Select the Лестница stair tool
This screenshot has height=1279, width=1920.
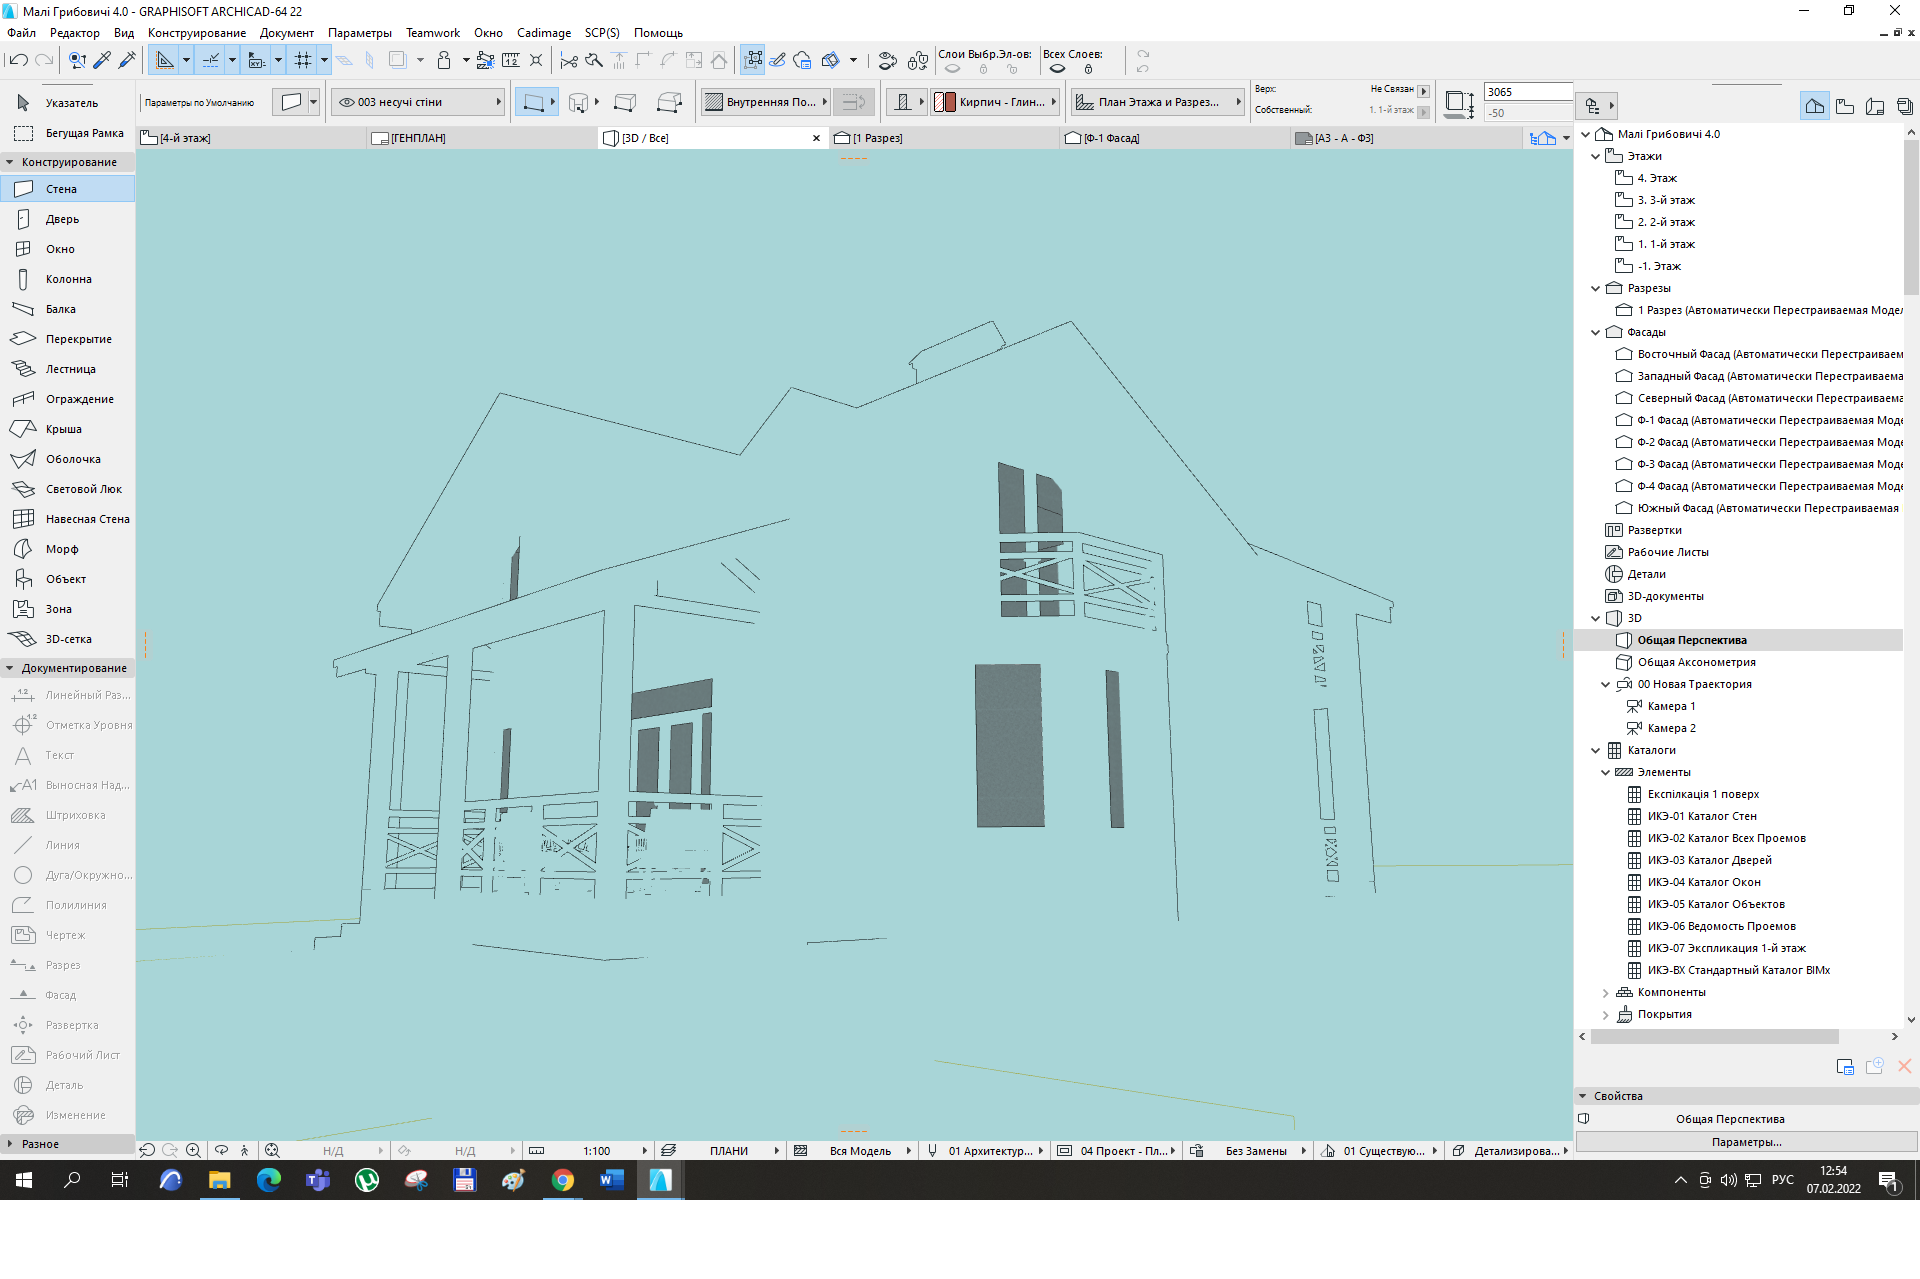point(68,369)
